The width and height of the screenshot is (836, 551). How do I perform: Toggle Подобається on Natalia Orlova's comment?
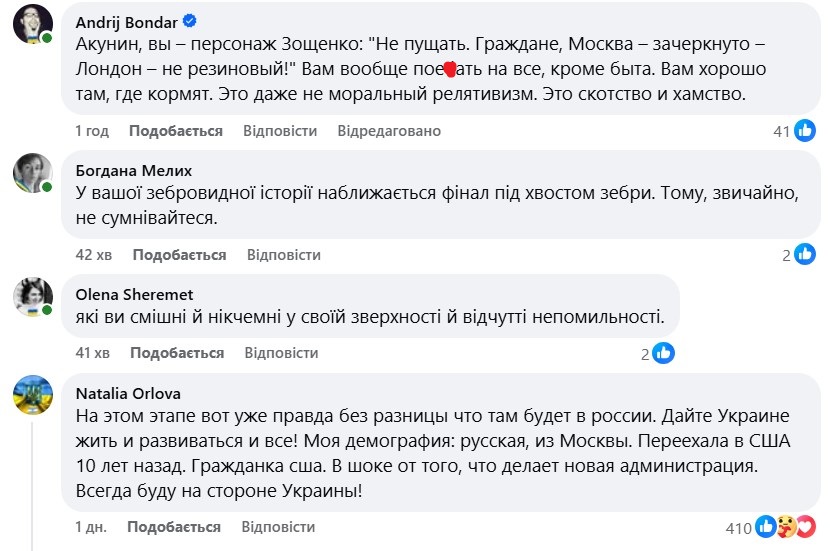(x=174, y=527)
